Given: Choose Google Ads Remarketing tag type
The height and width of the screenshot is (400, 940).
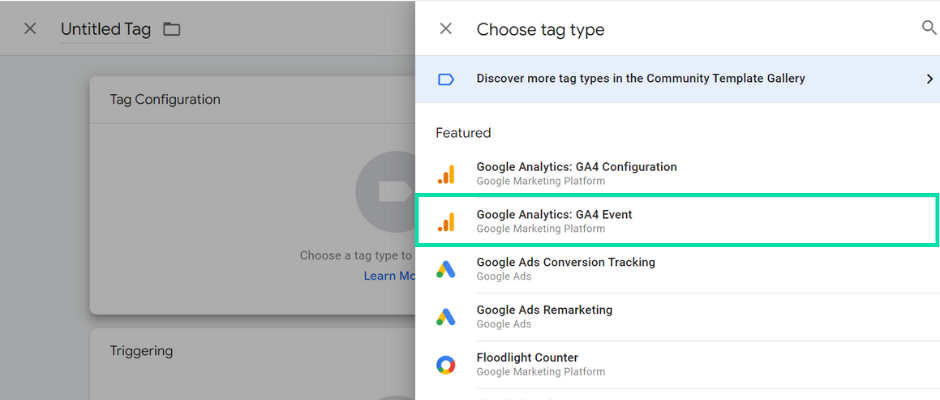Looking at the screenshot, I should 544,310.
